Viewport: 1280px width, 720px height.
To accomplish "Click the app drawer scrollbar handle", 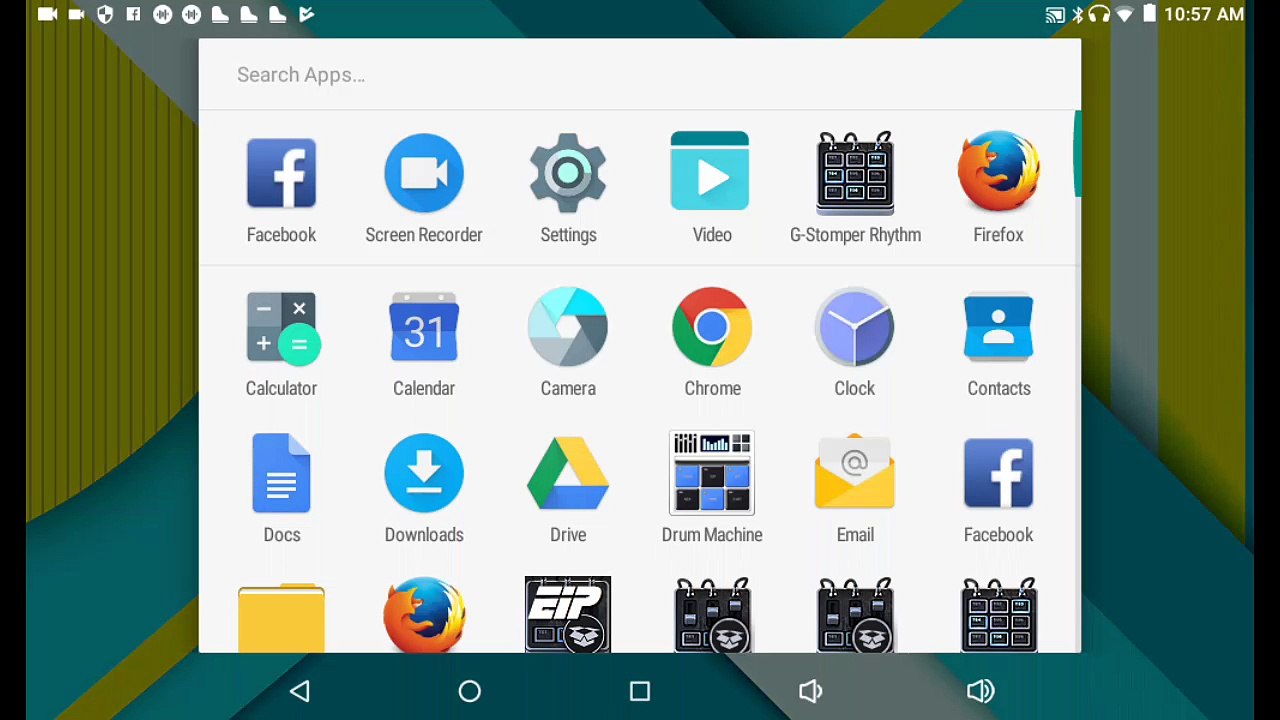I will (x=1077, y=155).
